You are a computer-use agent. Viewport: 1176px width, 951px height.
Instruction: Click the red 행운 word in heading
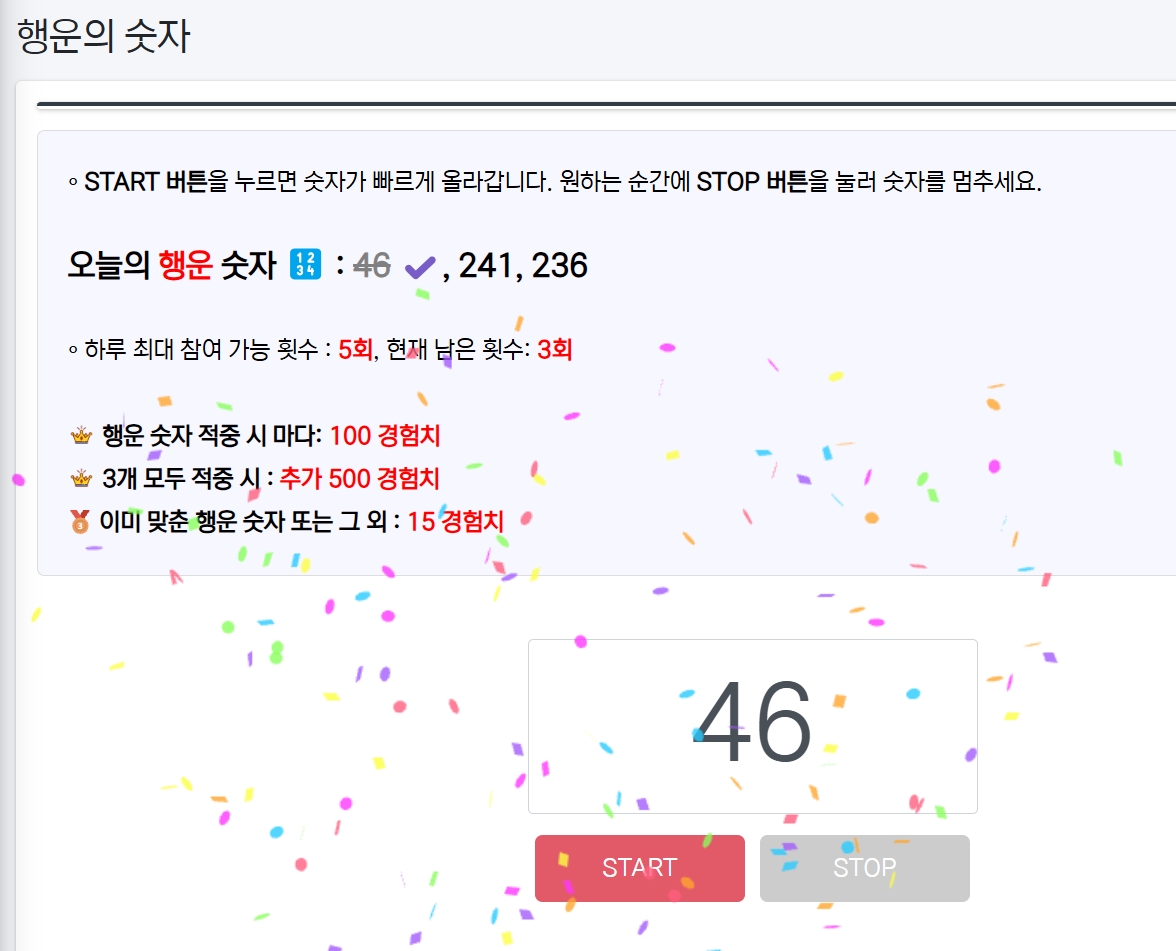(185, 266)
